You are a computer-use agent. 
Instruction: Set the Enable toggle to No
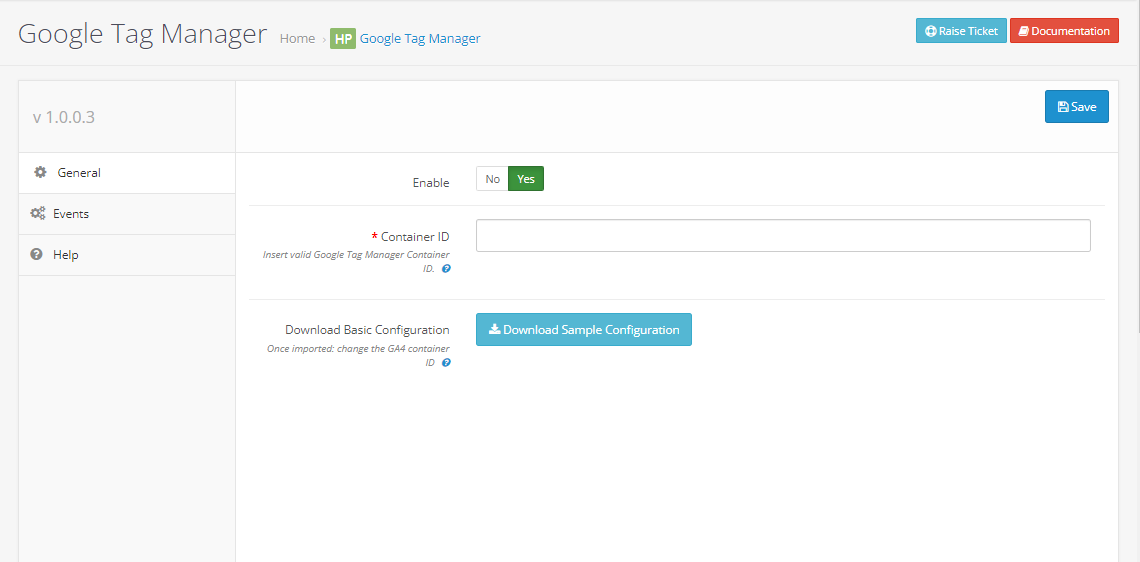(492, 179)
